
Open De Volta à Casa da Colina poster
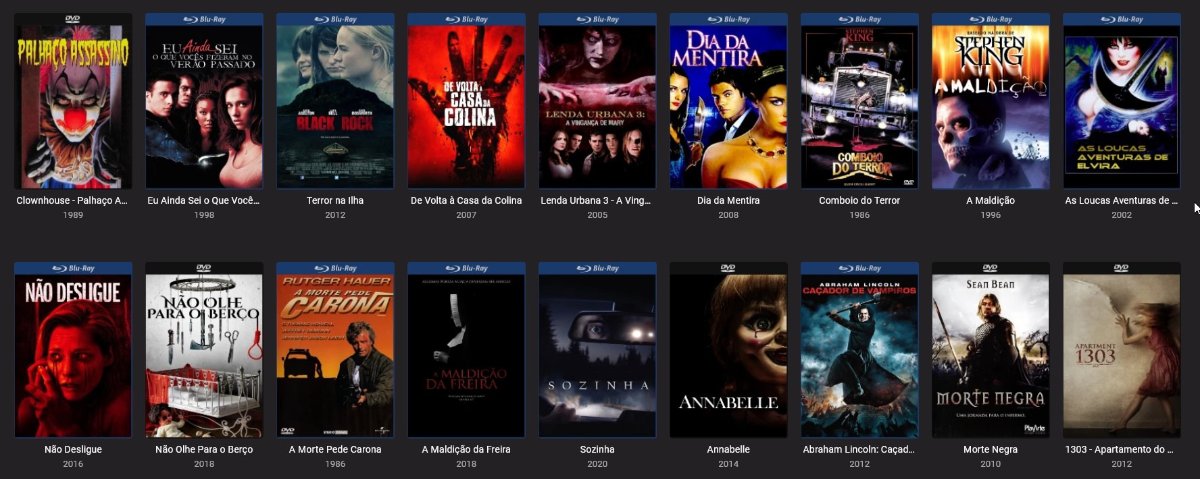466,100
